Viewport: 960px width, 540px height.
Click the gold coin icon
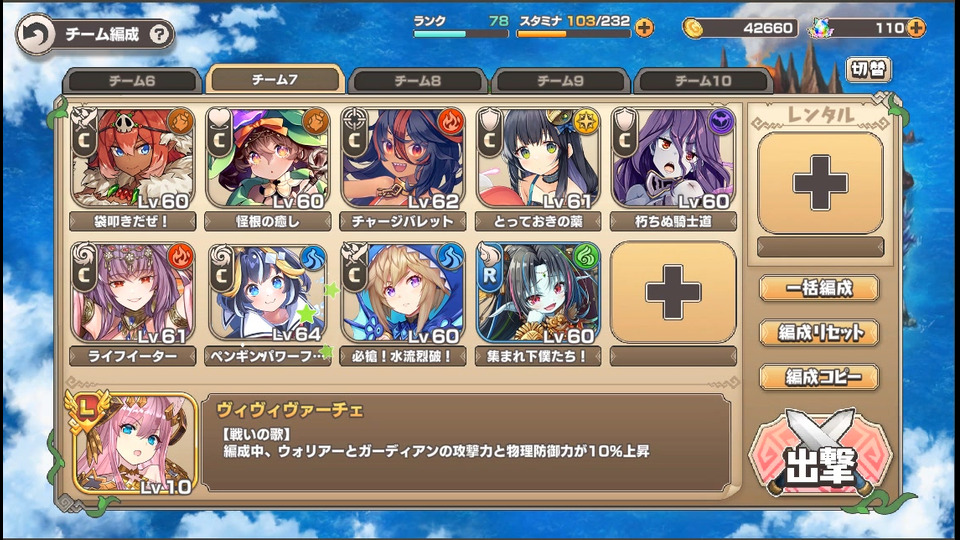pyautogui.click(x=692, y=28)
